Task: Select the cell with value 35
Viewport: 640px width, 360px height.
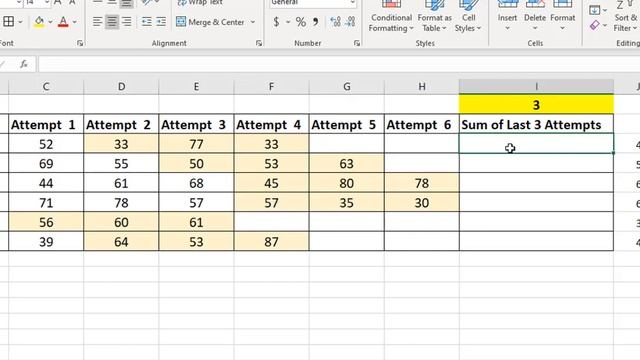Action: coord(347,203)
